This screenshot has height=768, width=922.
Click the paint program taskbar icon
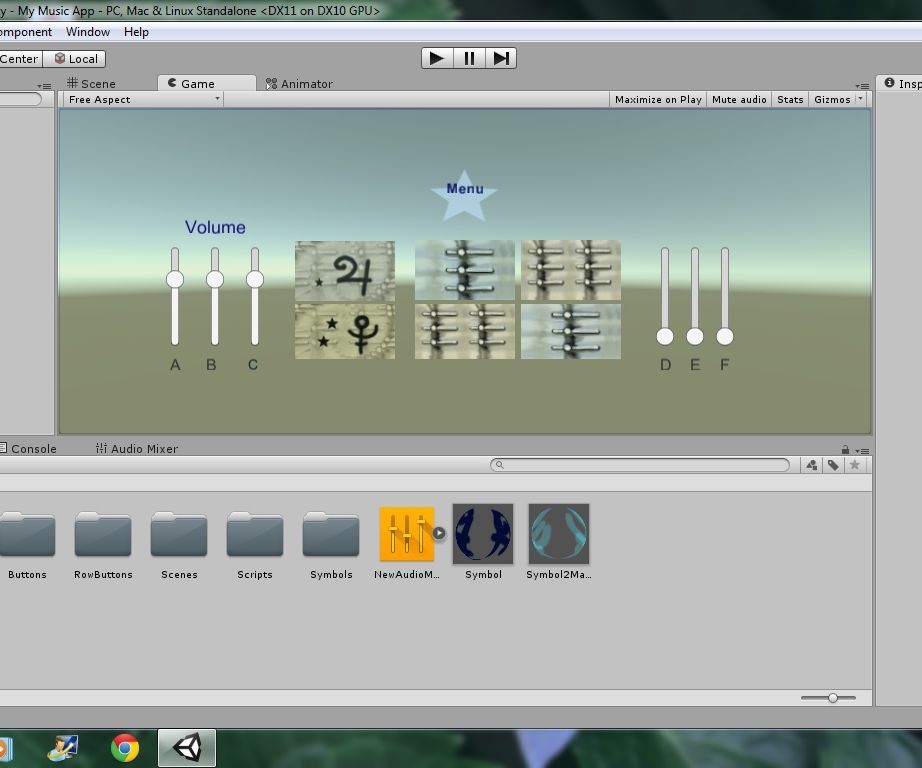point(63,748)
